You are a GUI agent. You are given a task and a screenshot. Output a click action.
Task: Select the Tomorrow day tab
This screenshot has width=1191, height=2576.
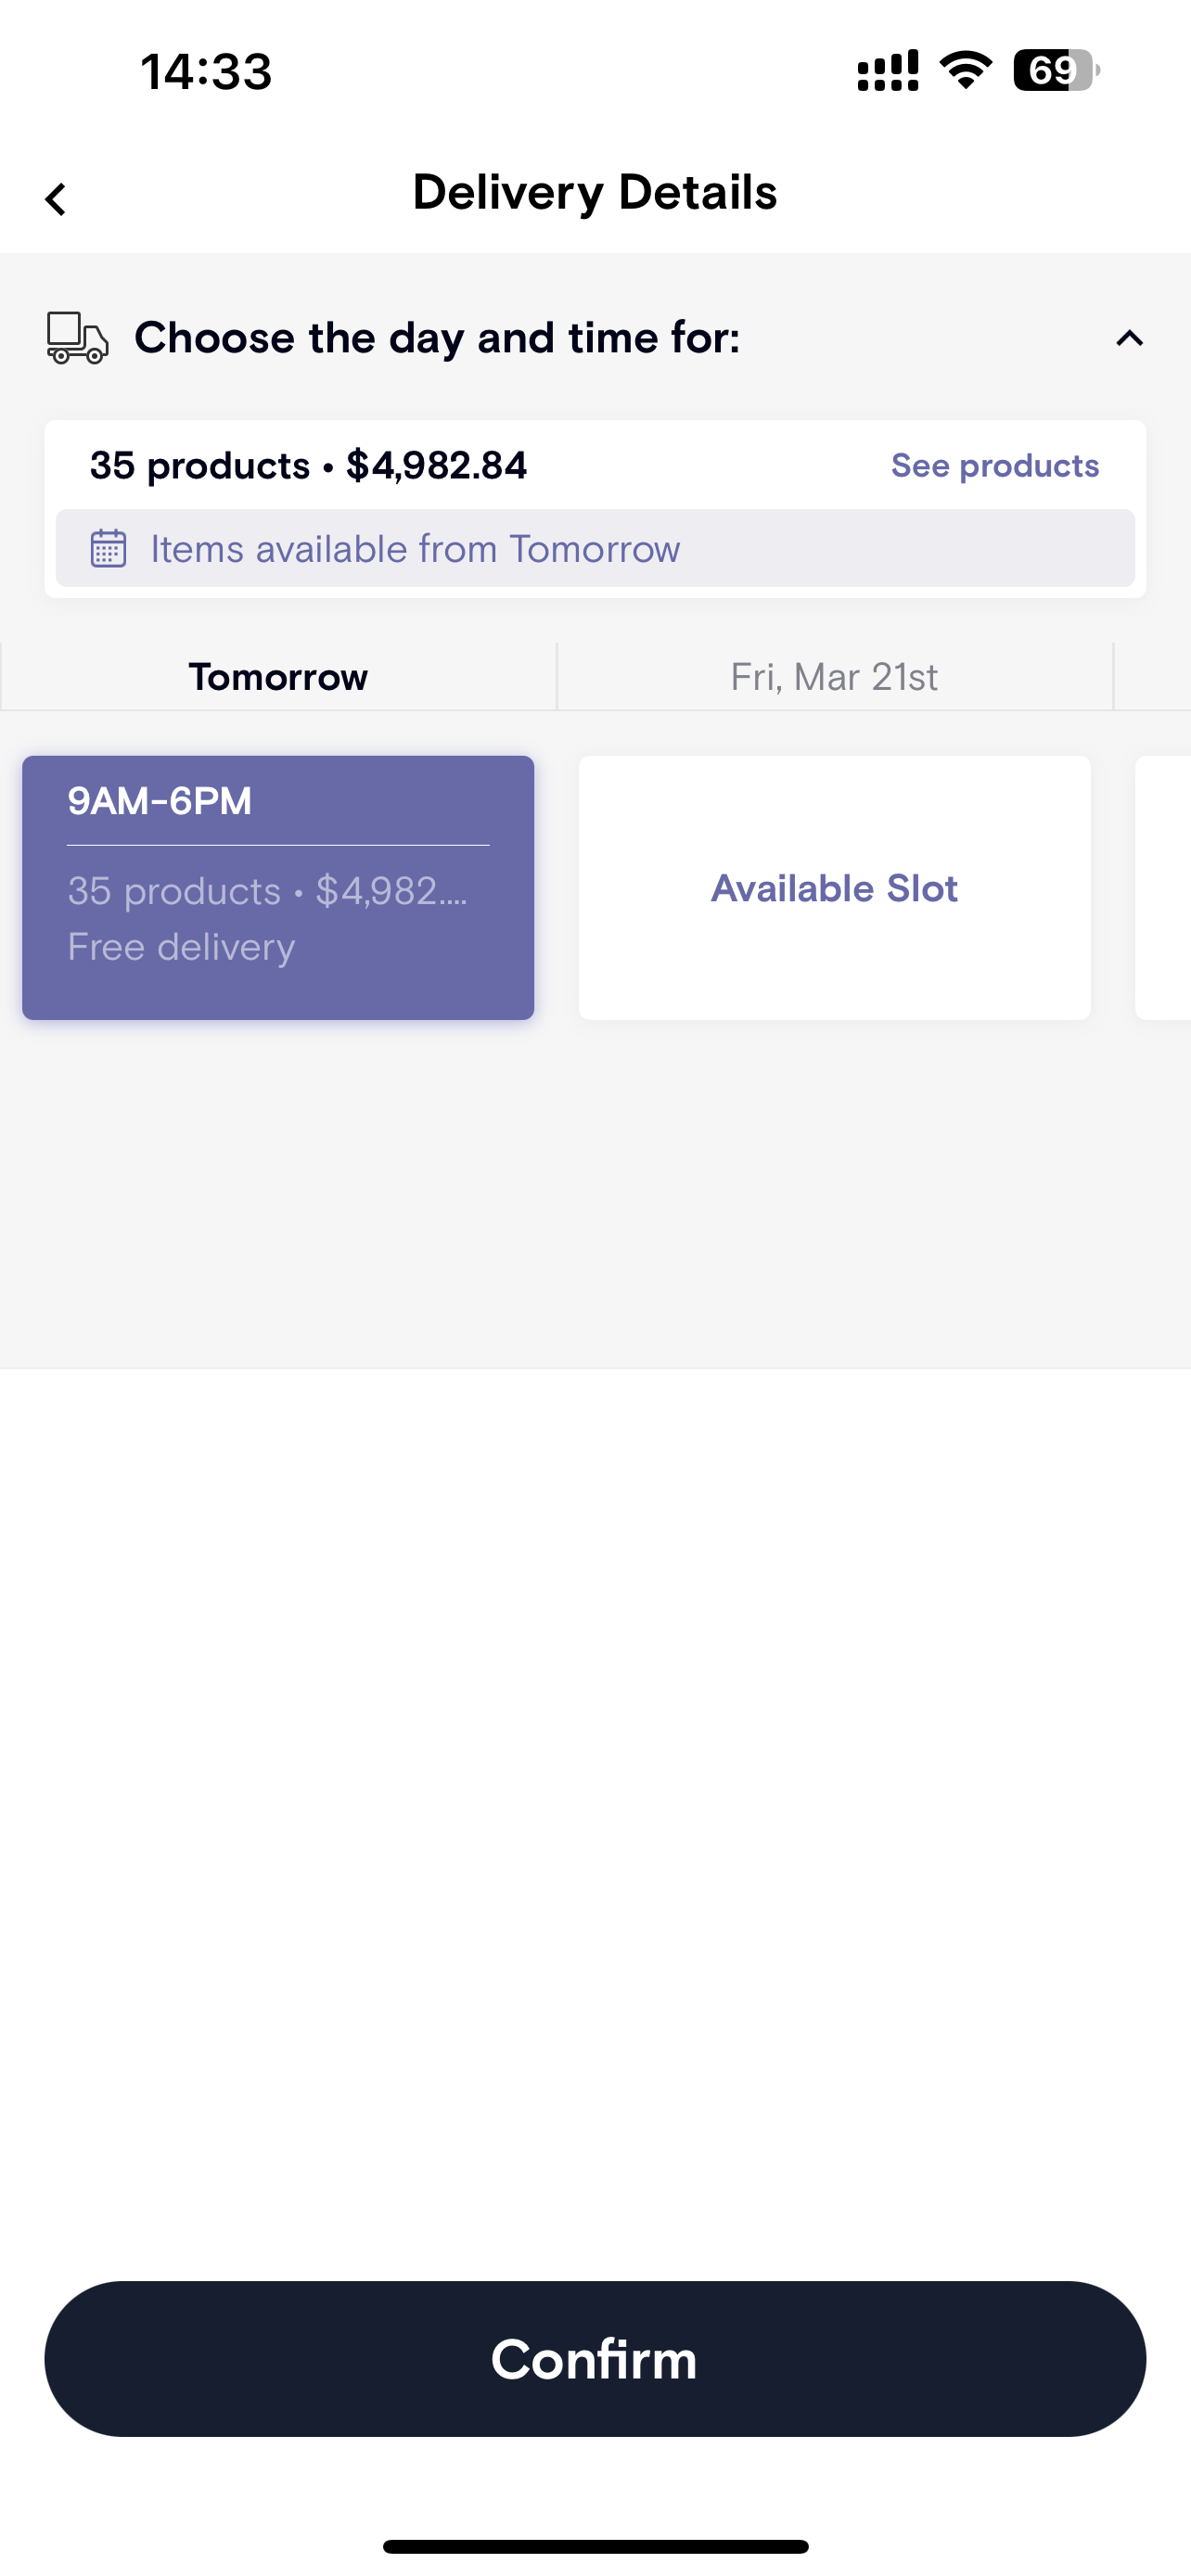pyautogui.click(x=278, y=677)
